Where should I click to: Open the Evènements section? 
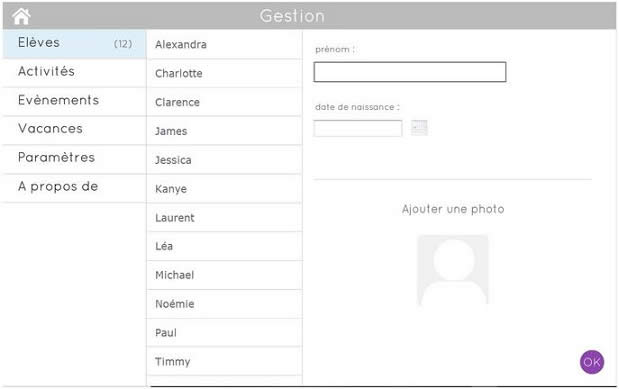[75, 101]
